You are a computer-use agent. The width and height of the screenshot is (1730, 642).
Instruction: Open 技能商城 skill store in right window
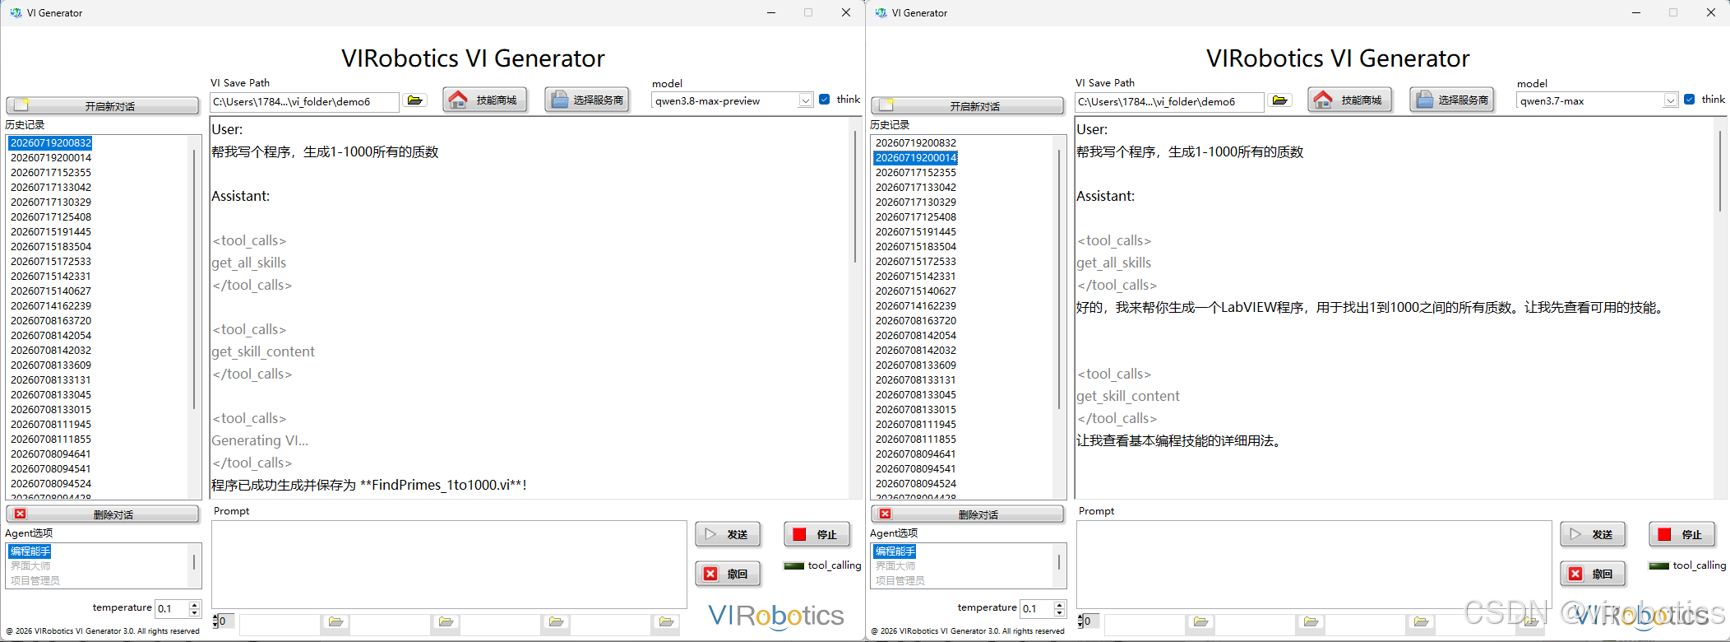coord(1350,100)
